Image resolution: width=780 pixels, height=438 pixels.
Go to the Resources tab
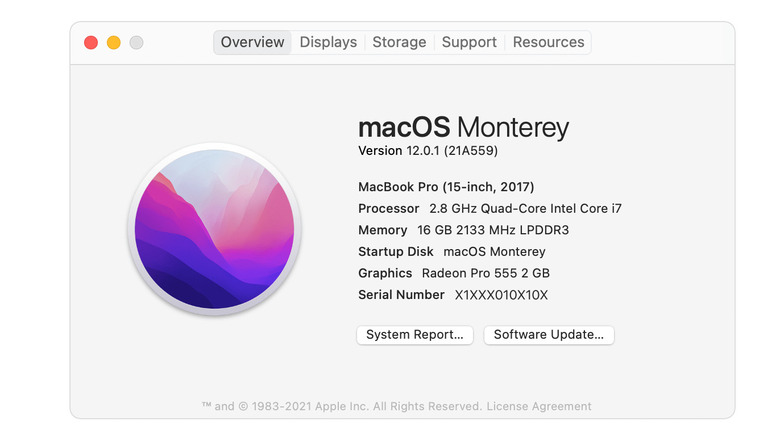(548, 42)
